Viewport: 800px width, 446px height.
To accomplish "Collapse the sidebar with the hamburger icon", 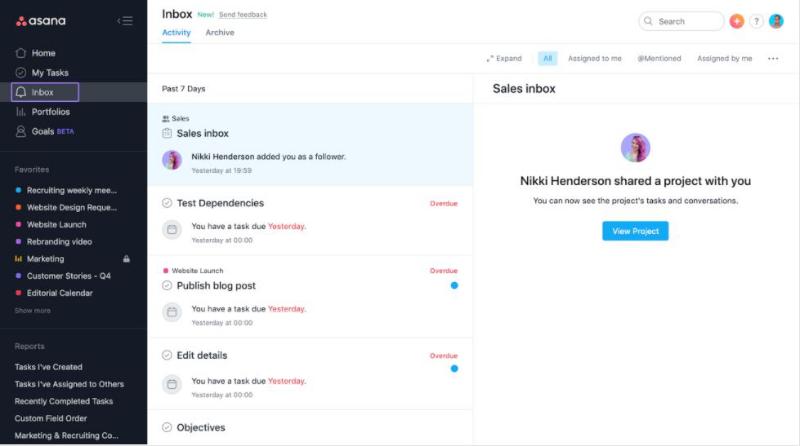I will [125, 21].
